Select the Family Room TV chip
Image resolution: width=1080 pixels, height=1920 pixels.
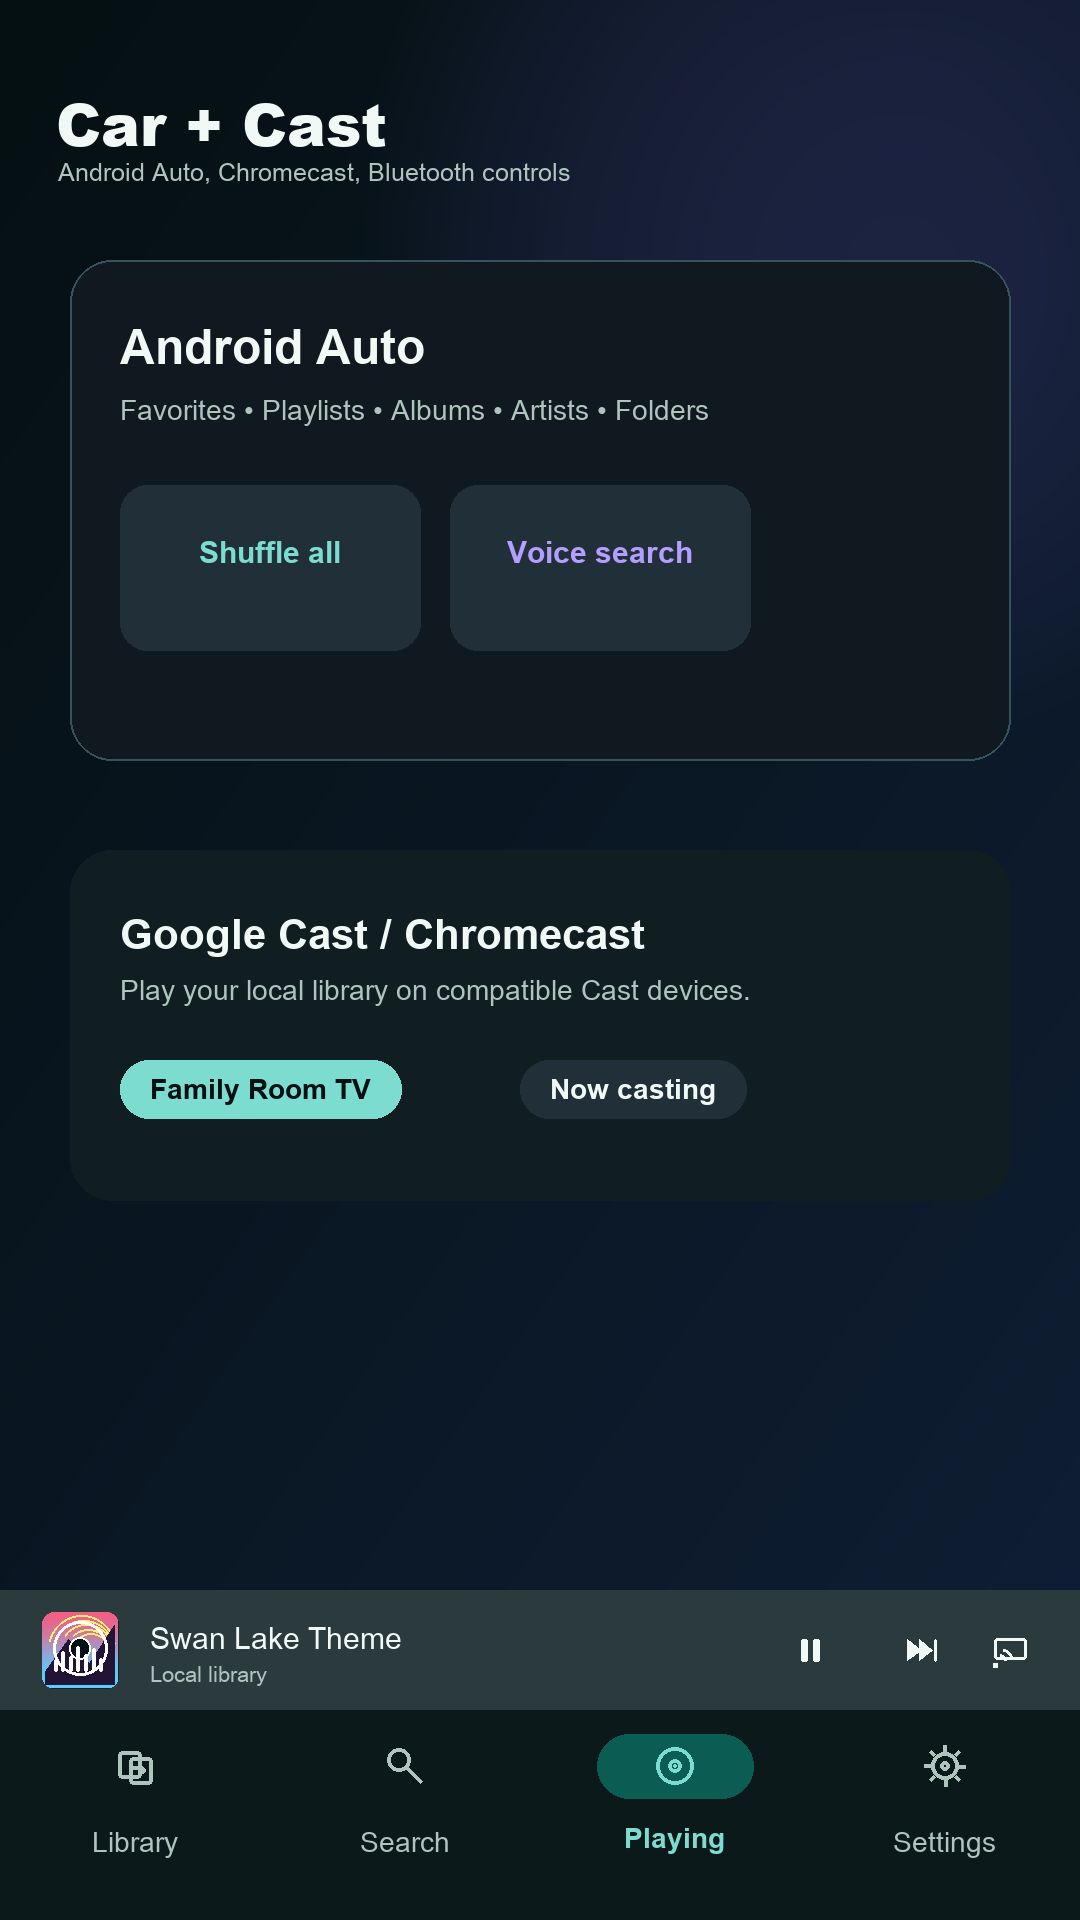click(261, 1089)
